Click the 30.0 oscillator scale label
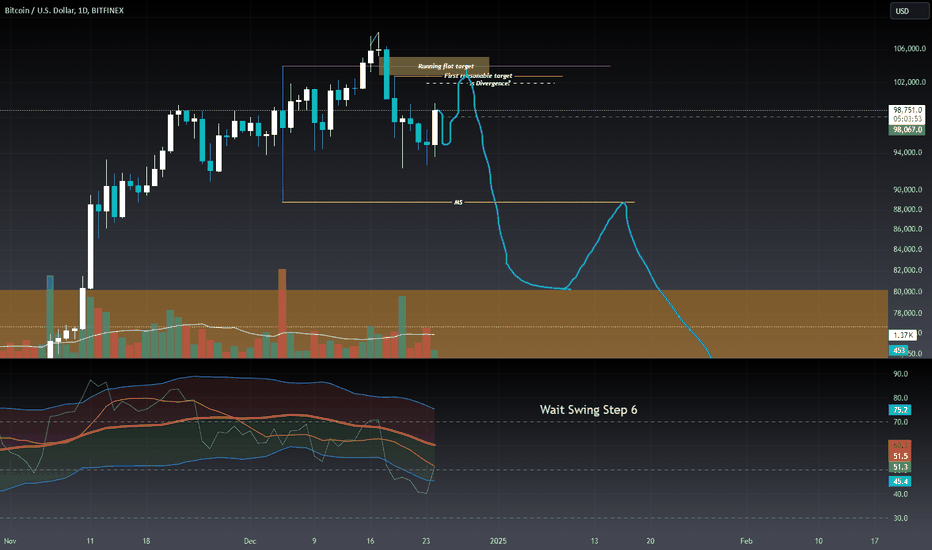 (901, 518)
